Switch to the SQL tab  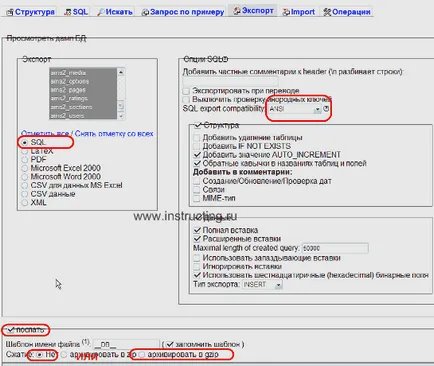pos(76,12)
